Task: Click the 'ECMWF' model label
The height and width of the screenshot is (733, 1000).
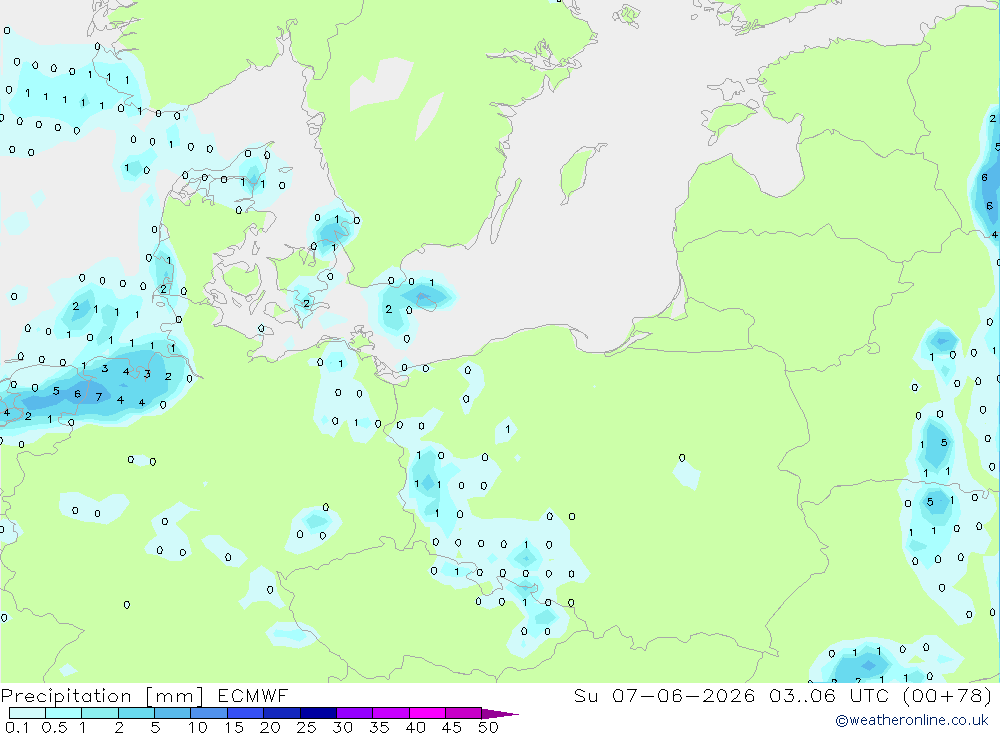Action: pyautogui.click(x=253, y=695)
